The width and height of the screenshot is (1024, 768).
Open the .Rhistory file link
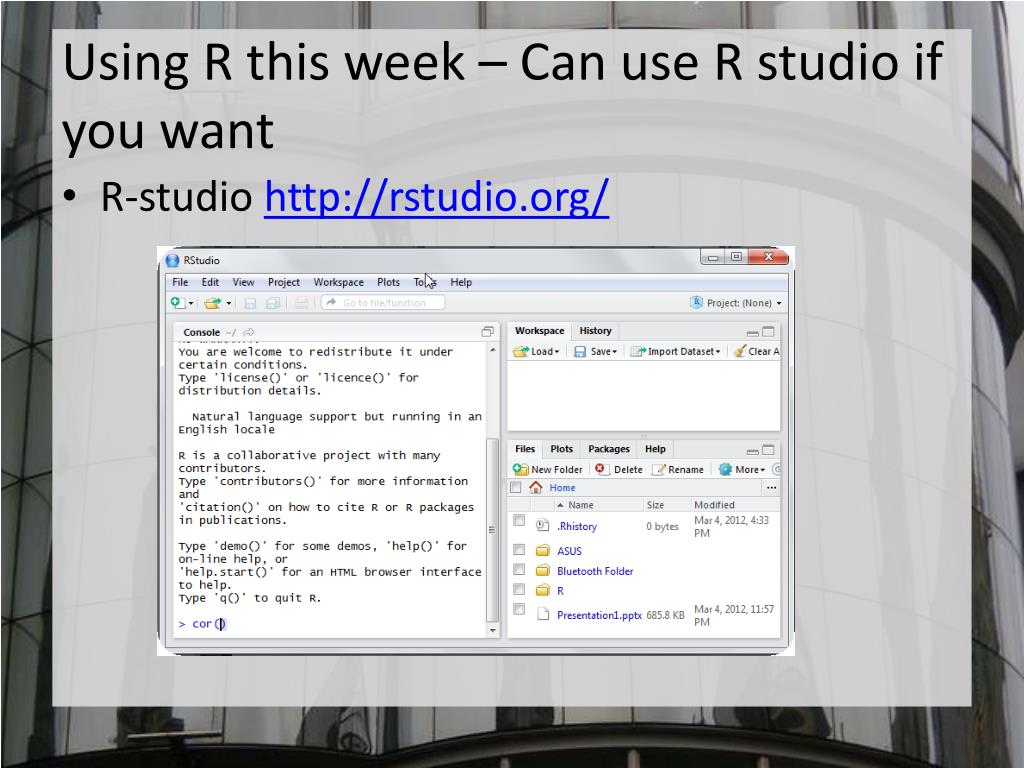[577, 526]
